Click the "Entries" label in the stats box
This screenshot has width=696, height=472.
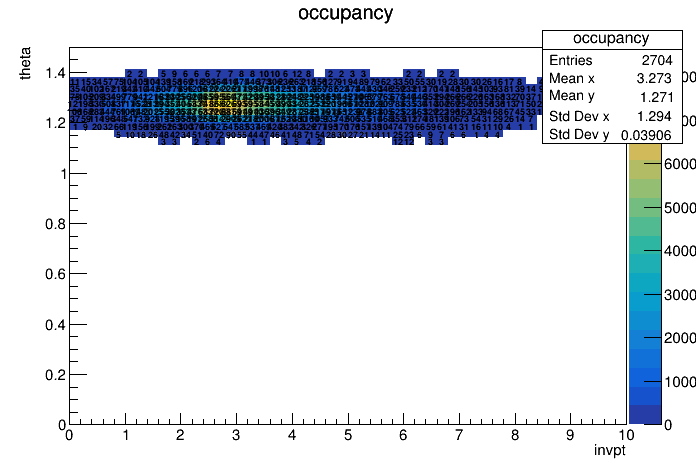pyautogui.click(x=570, y=60)
